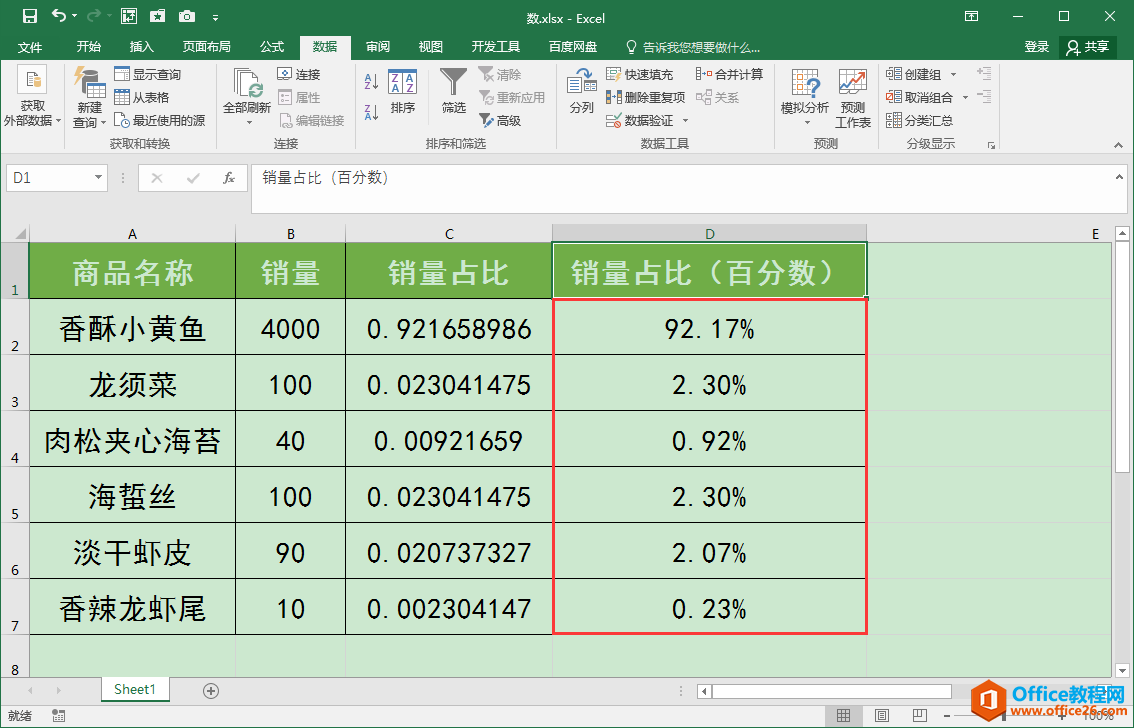Screen dimensions: 1134x728
Task: Switch to 开发工具 tab
Action: coord(496,47)
